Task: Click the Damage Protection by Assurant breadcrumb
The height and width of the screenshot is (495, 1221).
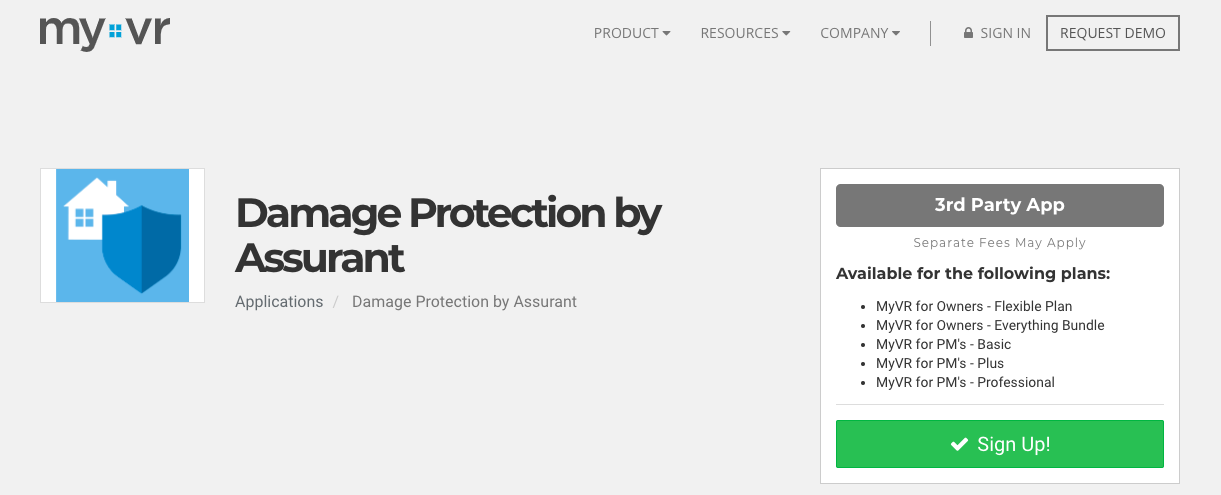Action: coord(464,301)
